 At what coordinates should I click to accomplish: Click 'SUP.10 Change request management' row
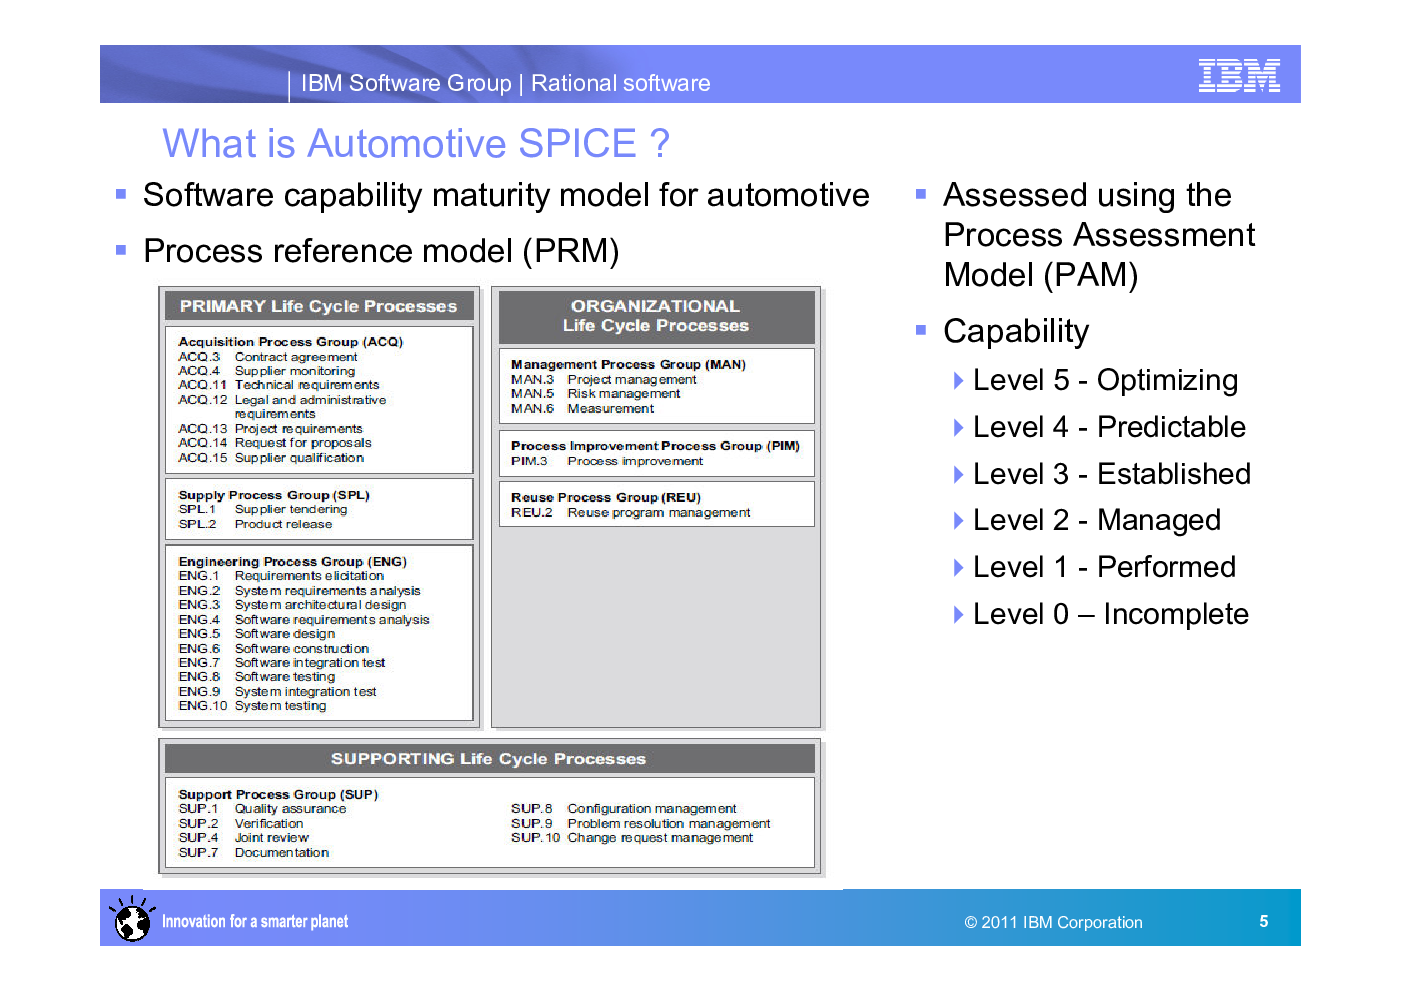pyautogui.click(x=631, y=838)
